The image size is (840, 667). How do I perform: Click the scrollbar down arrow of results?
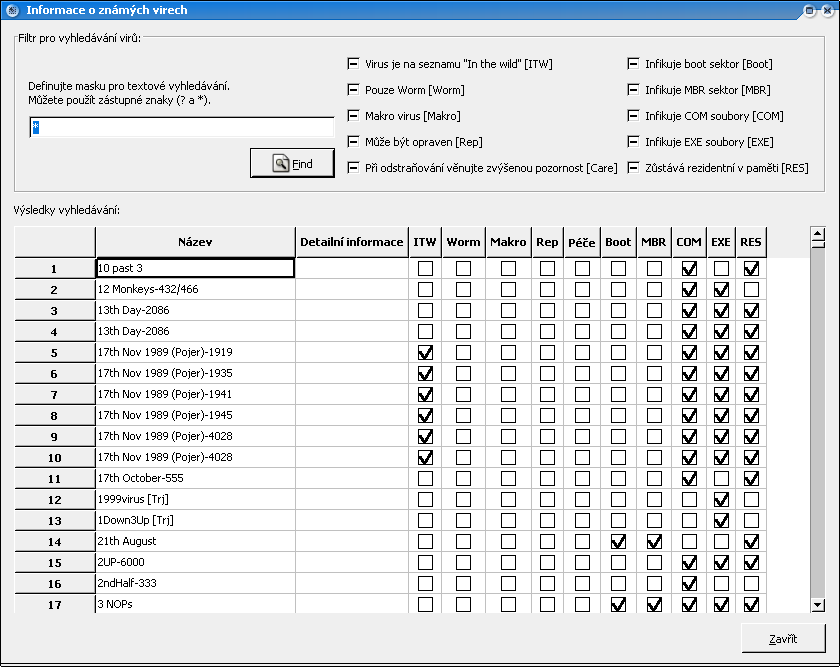tap(818, 605)
